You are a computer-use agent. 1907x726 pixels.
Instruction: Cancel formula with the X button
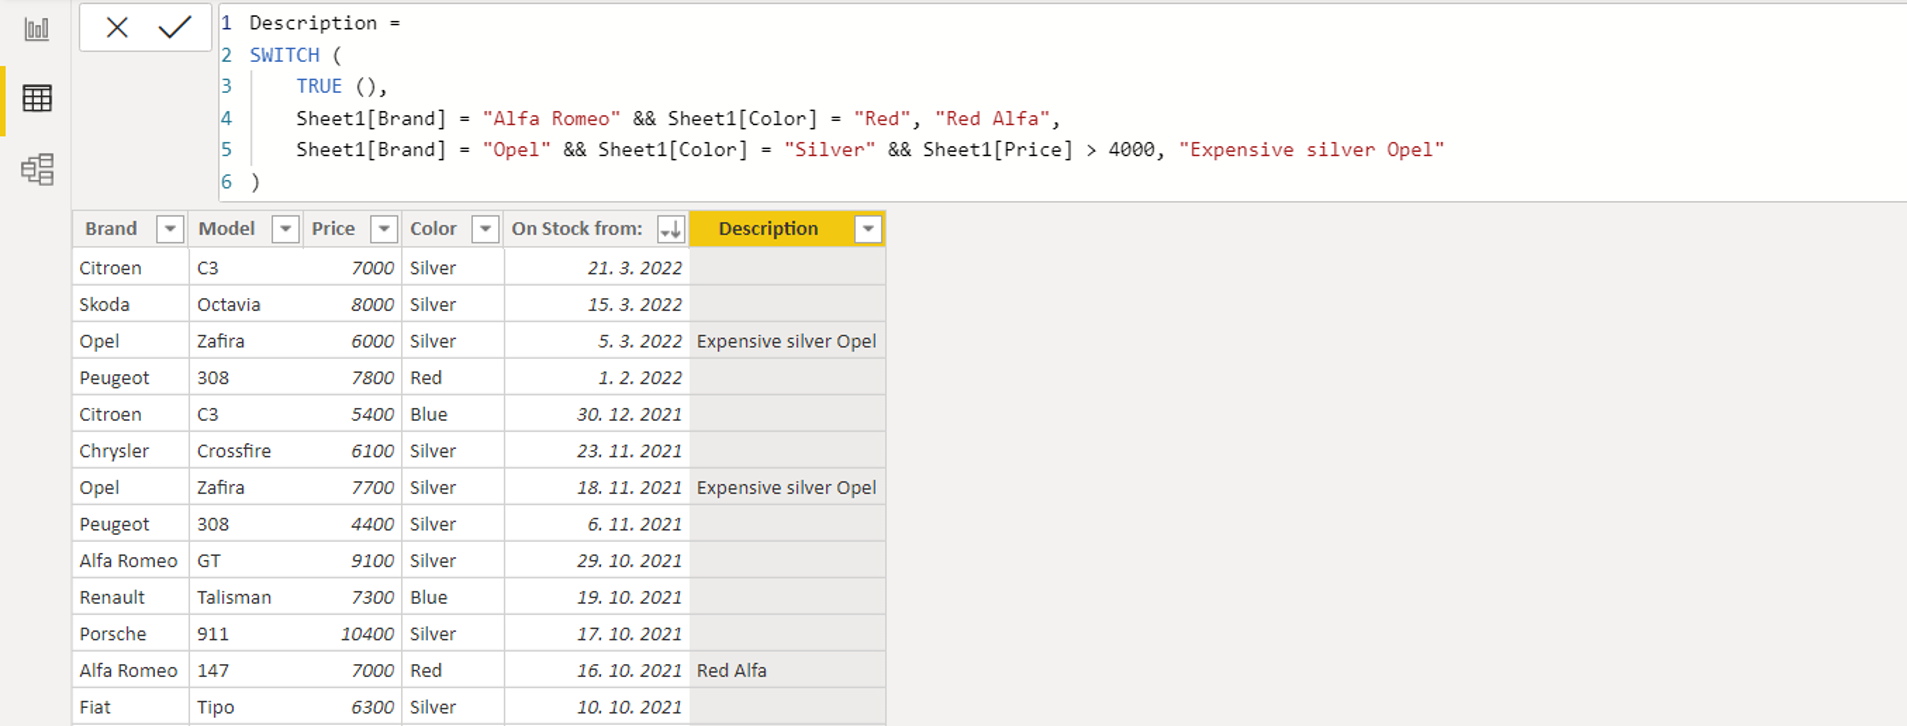117,28
